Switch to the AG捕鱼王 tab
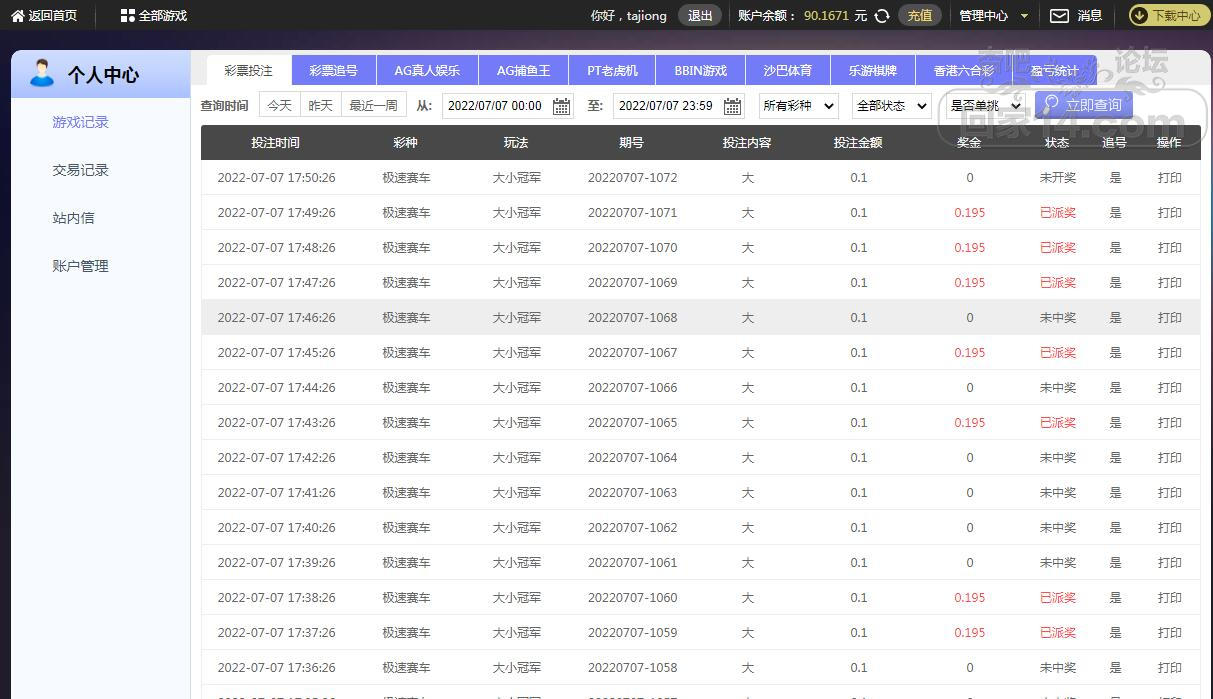The height and width of the screenshot is (699, 1213). point(523,71)
